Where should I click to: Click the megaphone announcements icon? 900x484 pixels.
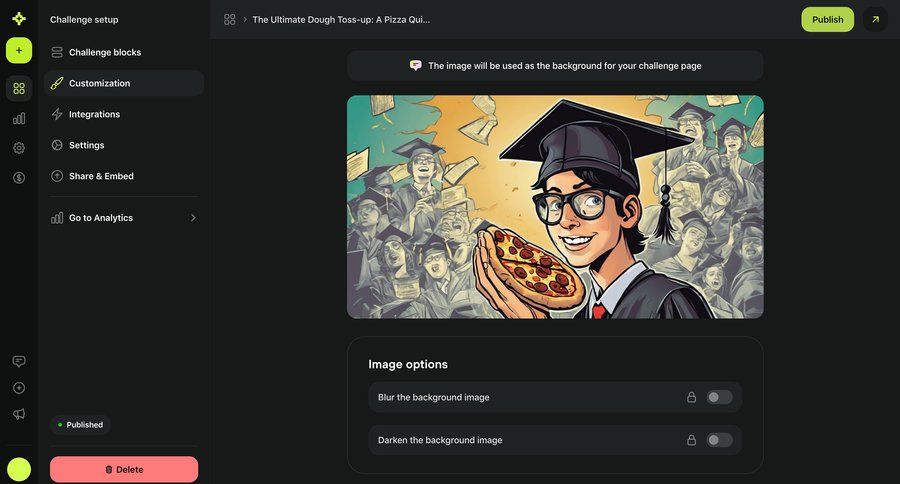19,414
